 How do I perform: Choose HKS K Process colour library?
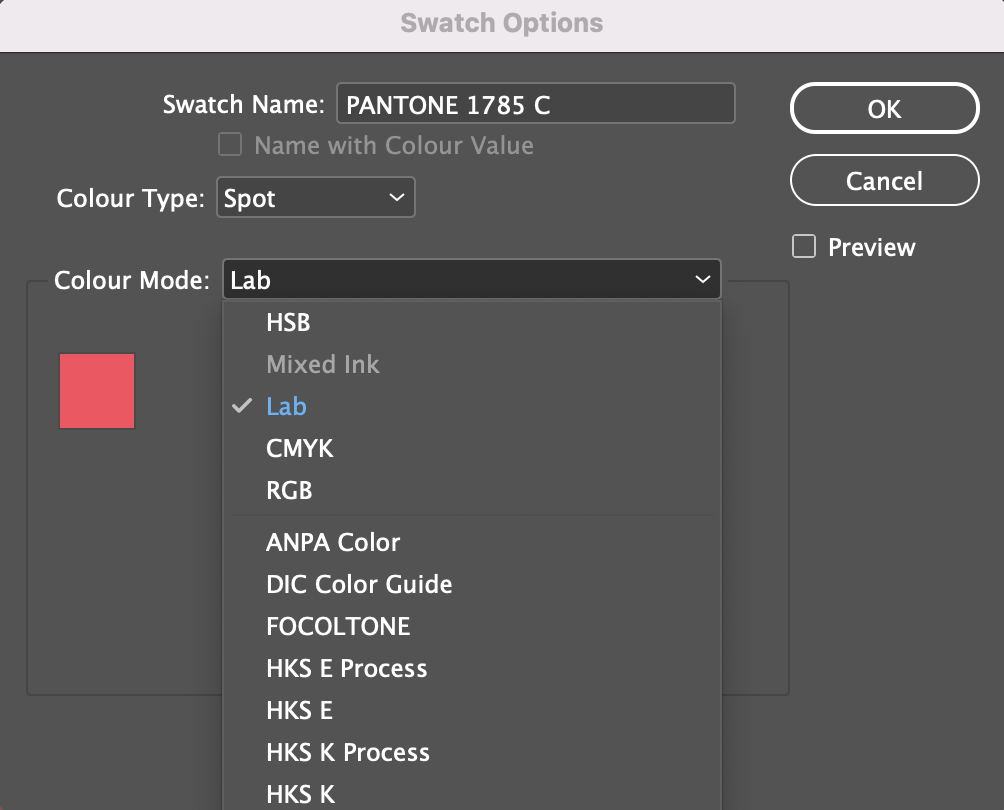click(348, 752)
